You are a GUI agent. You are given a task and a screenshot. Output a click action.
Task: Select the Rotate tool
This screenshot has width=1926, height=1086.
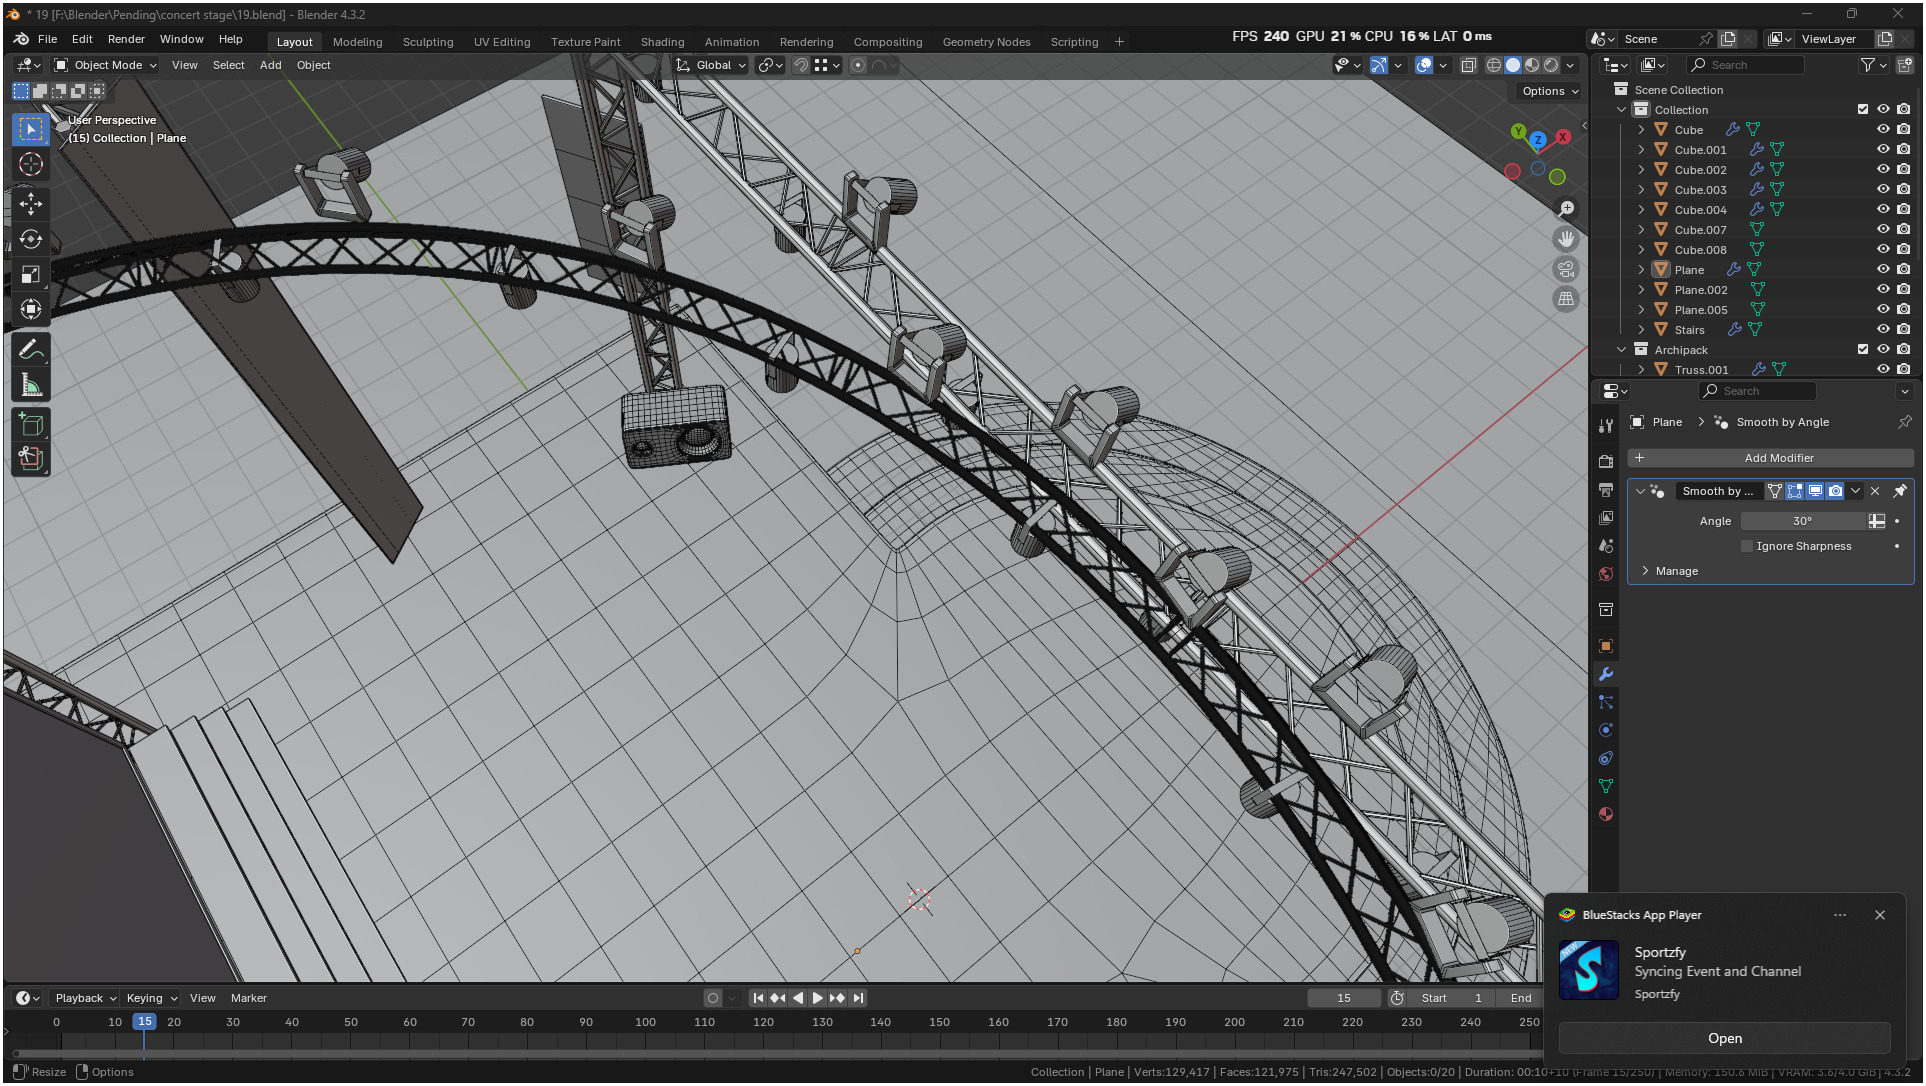[x=30, y=239]
